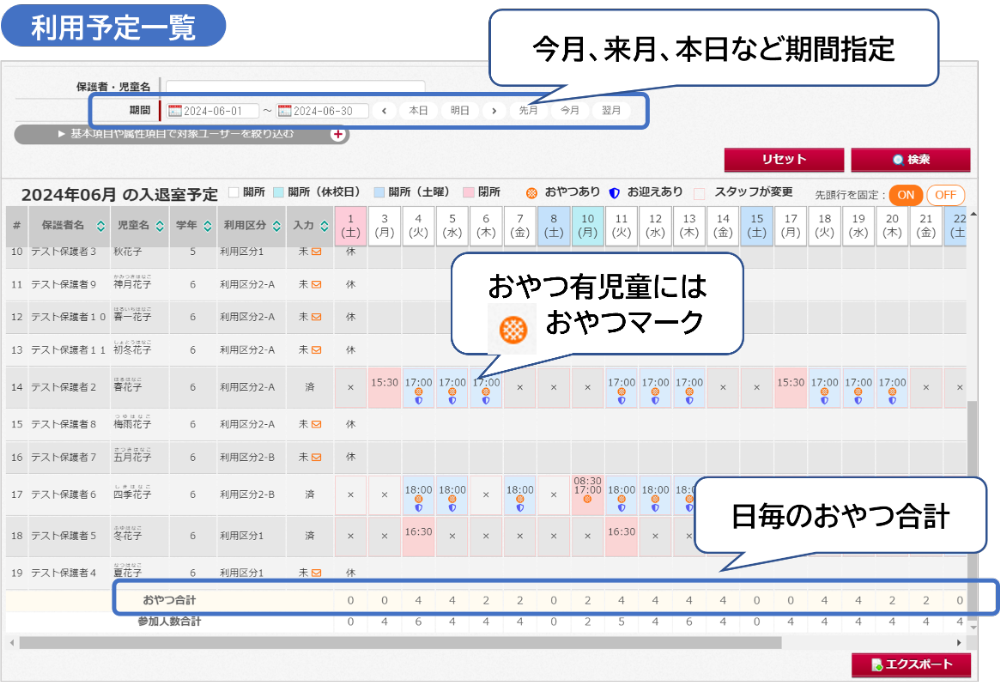Go to next period arrow
The width and height of the screenshot is (1000, 682).
[494, 110]
